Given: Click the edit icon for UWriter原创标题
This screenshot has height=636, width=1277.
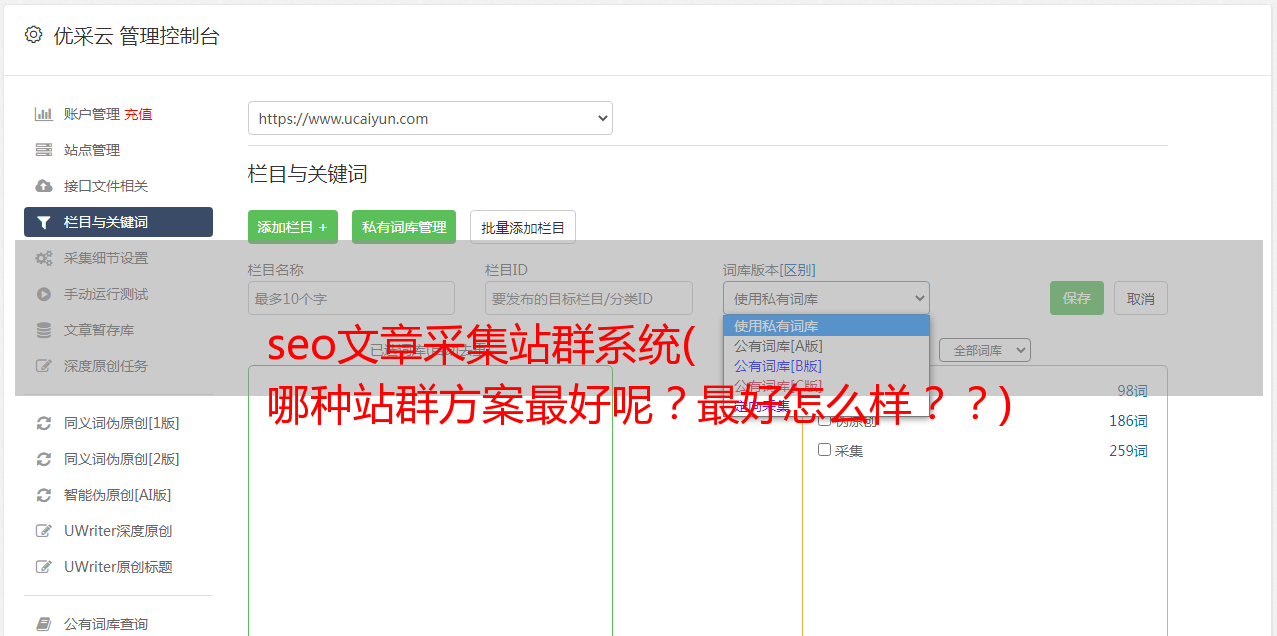Looking at the screenshot, I should click(44, 567).
